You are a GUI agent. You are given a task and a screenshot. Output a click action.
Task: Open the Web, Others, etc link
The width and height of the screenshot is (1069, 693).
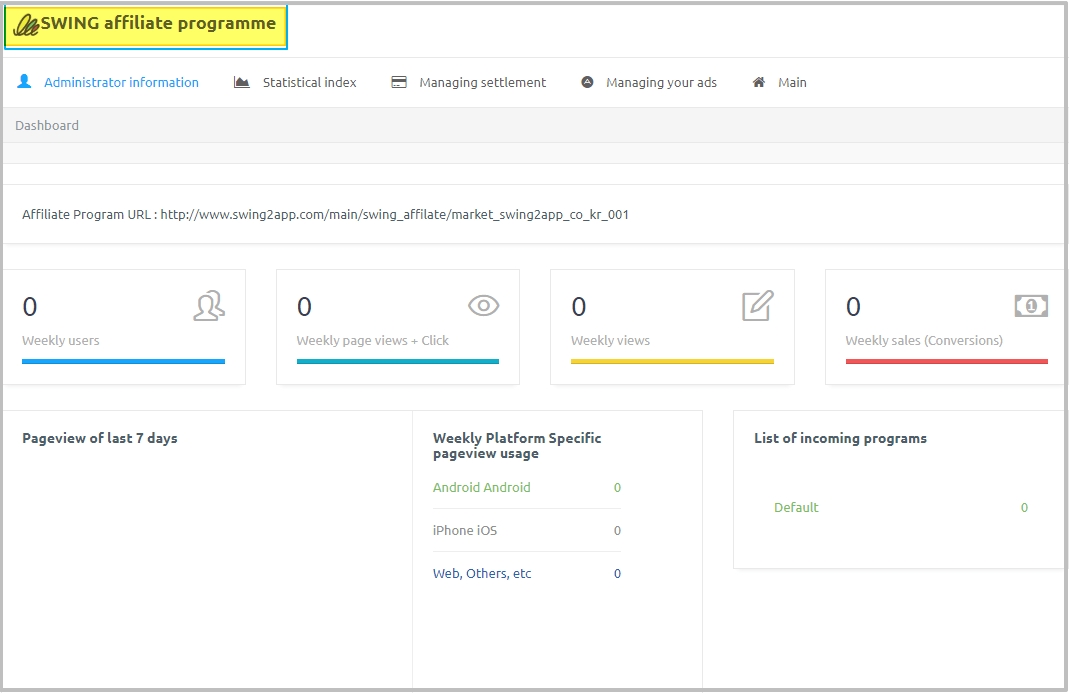pos(482,573)
